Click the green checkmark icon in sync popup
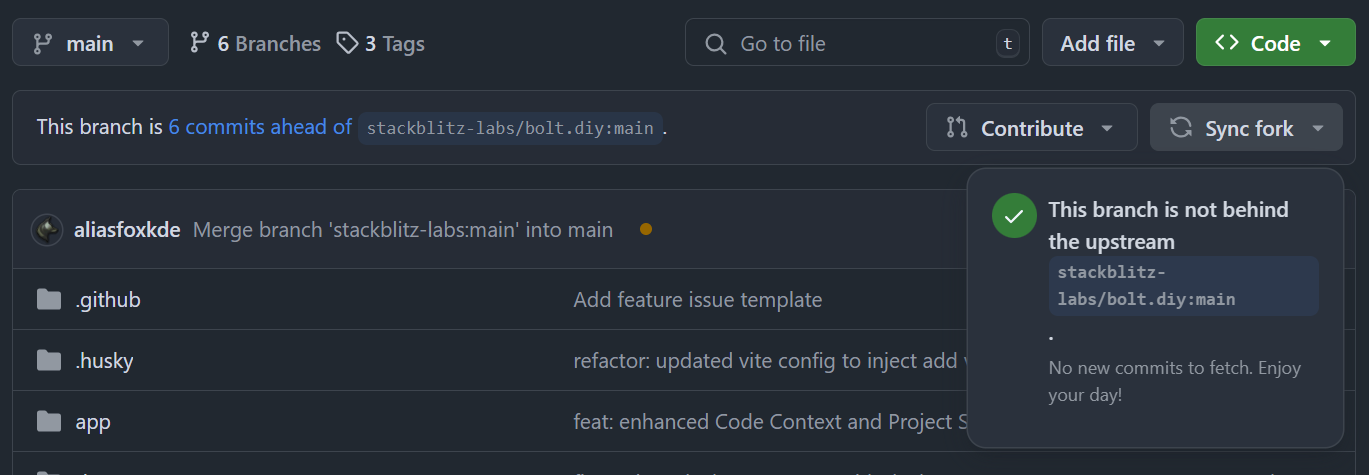The width and height of the screenshot is (1369, 475). coord(1014,216)
